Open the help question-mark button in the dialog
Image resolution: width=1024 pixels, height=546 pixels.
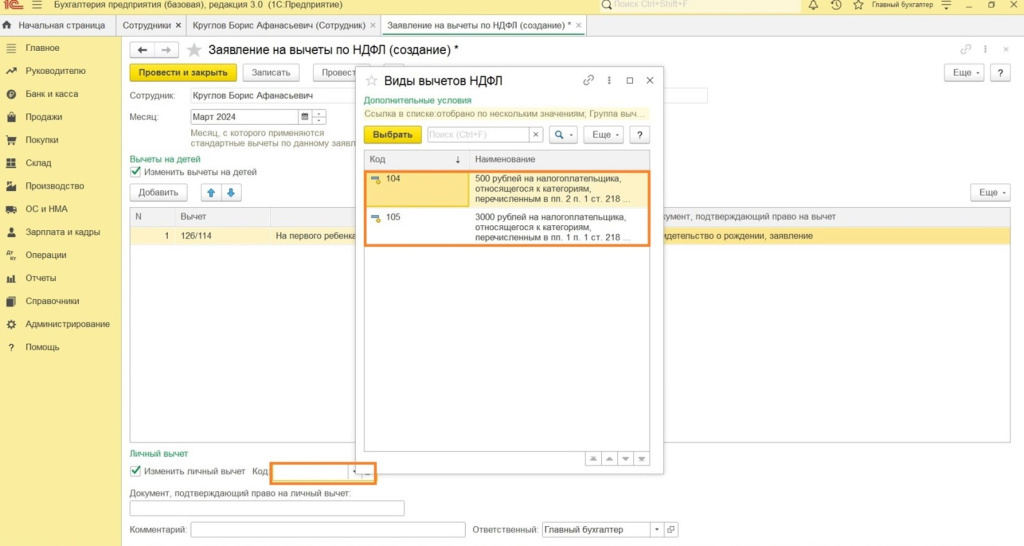638,134
